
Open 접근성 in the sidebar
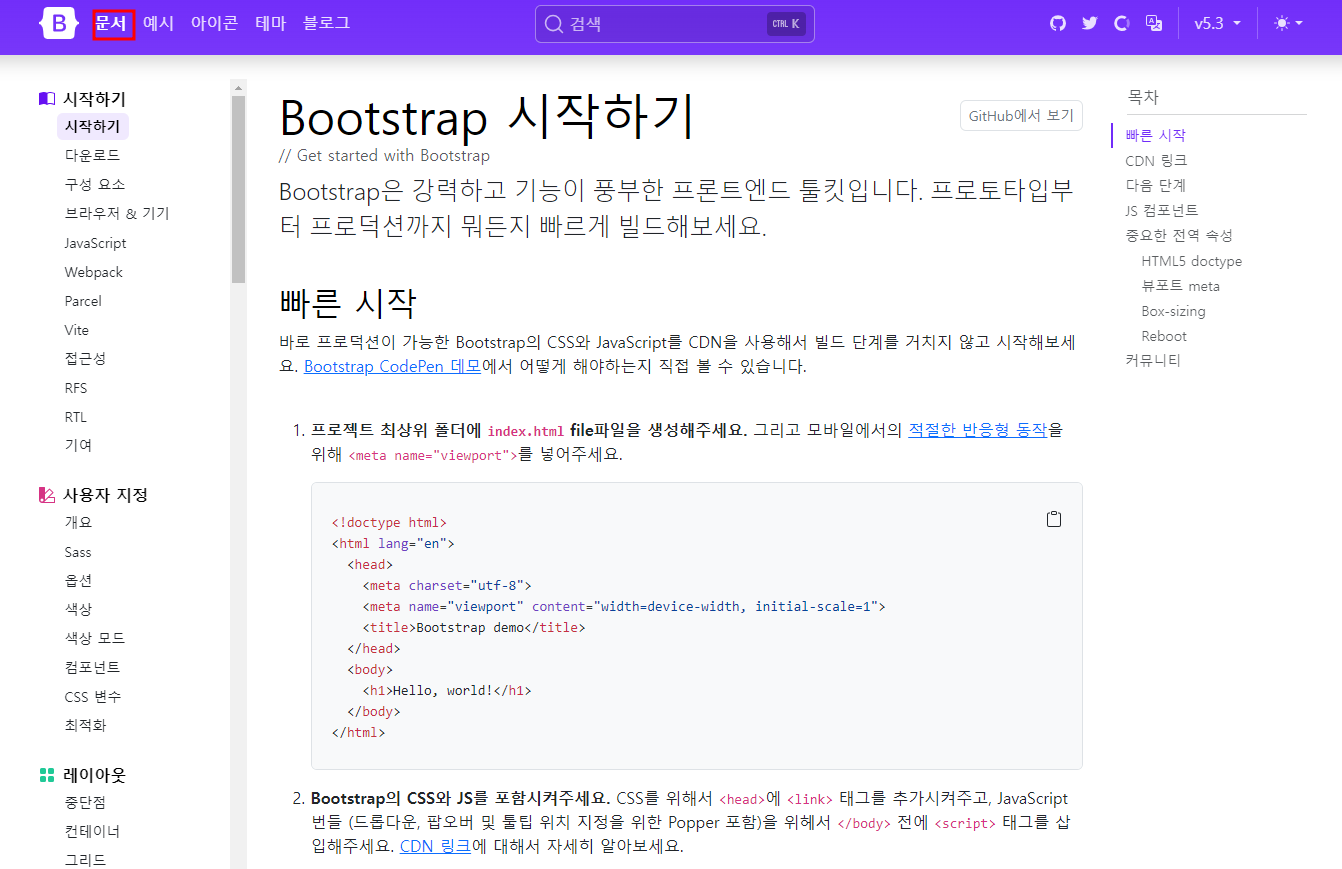click(x=85, y=359)
